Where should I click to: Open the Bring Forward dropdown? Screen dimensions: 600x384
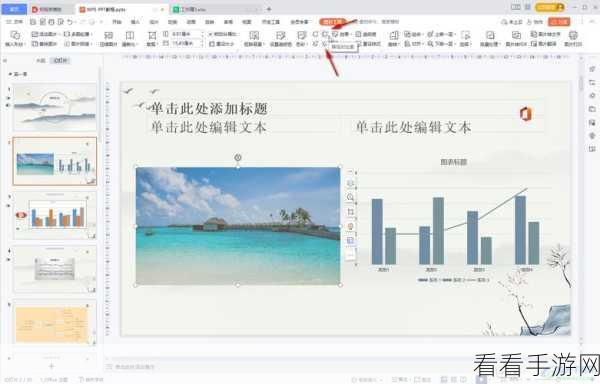(x=442, y=34)
